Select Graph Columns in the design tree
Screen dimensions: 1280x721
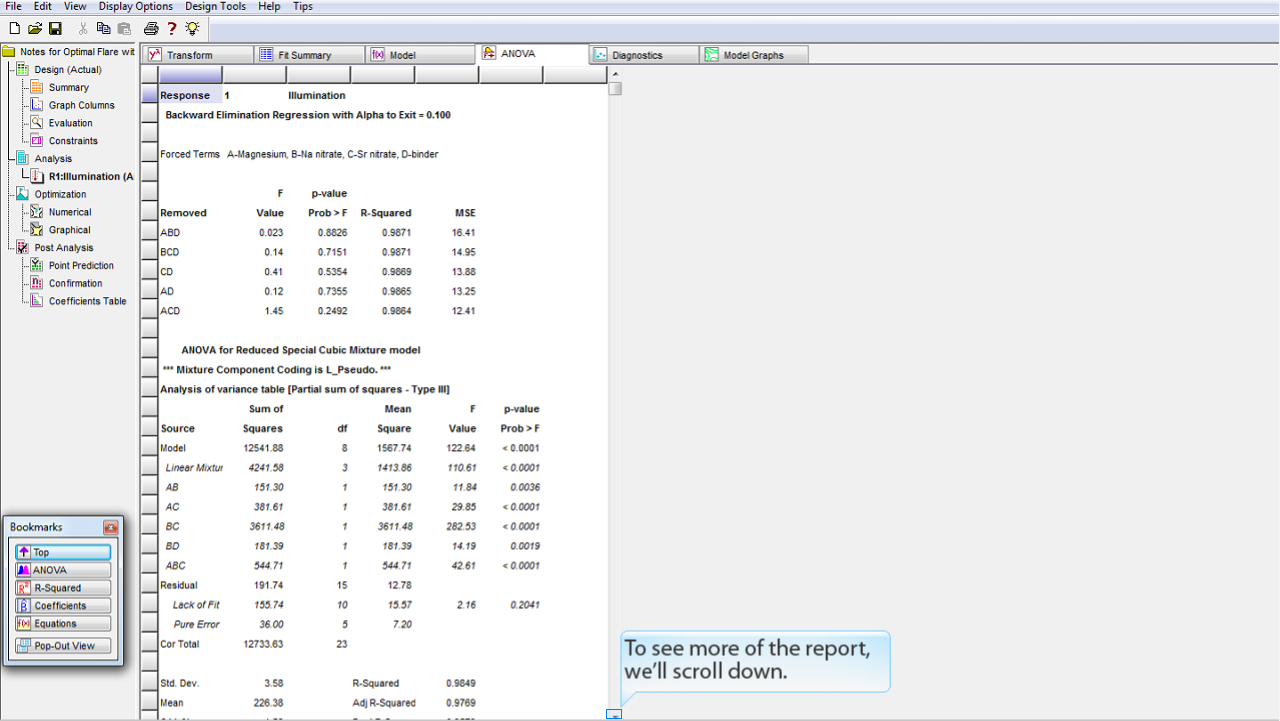pyautogui.click(x=81, y=105)
